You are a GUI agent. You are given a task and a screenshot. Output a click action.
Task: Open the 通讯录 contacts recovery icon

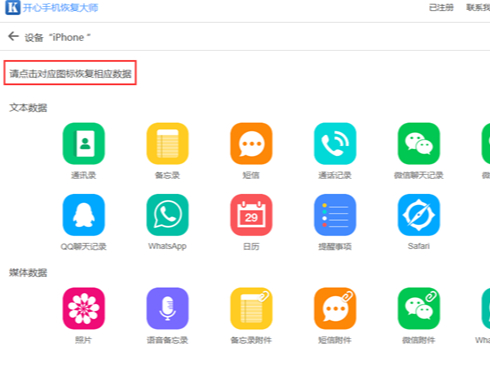tap(84, 143)
